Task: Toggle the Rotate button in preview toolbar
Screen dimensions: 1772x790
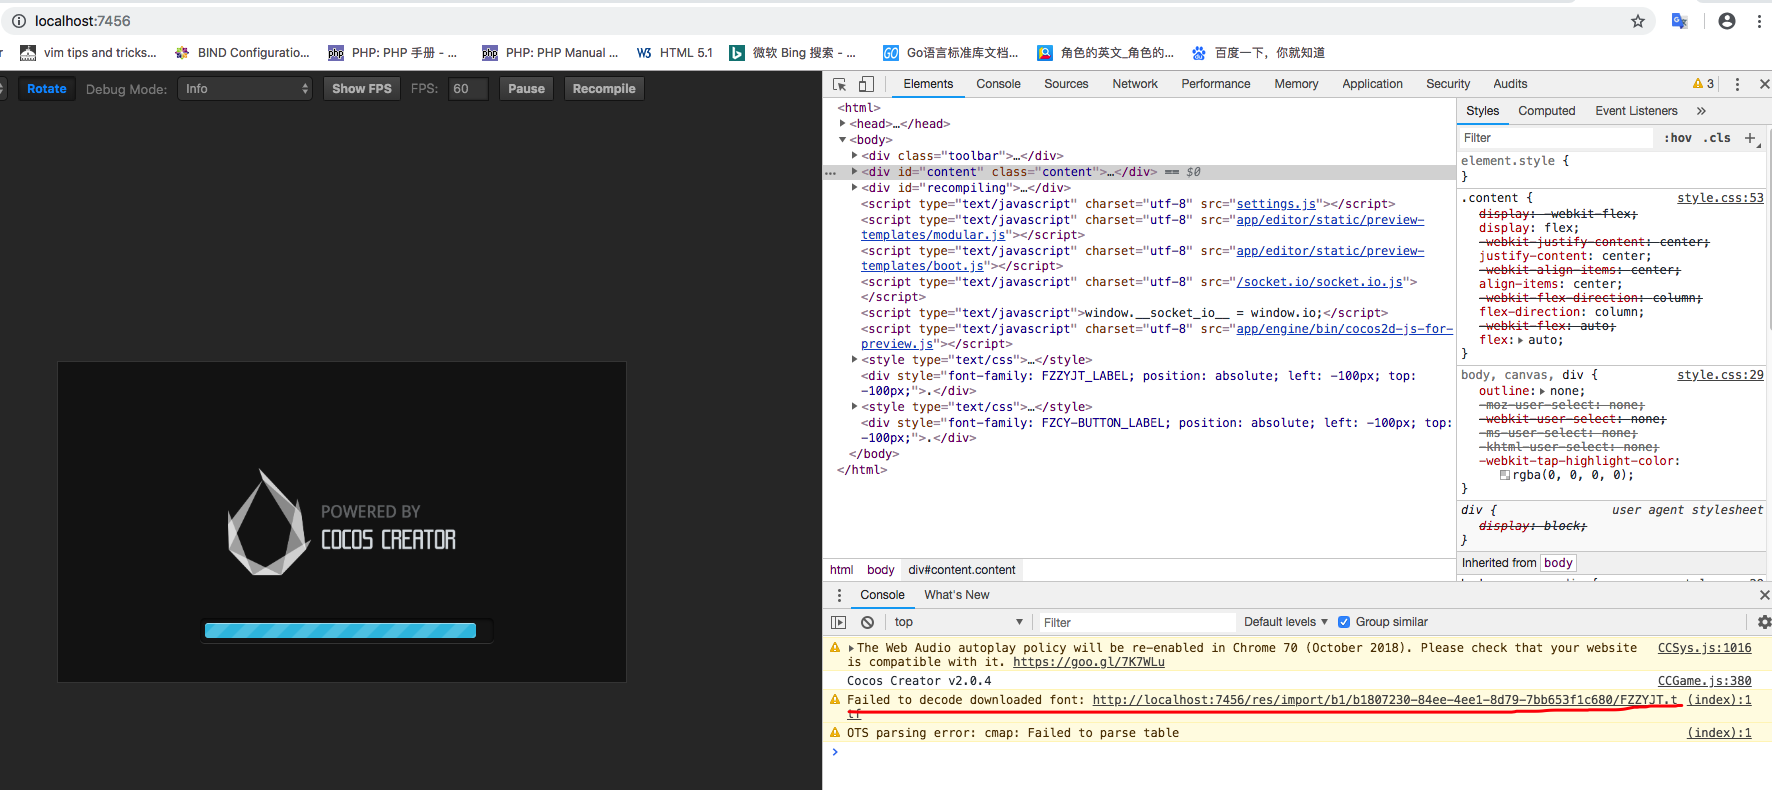Action: coord(47,89)
